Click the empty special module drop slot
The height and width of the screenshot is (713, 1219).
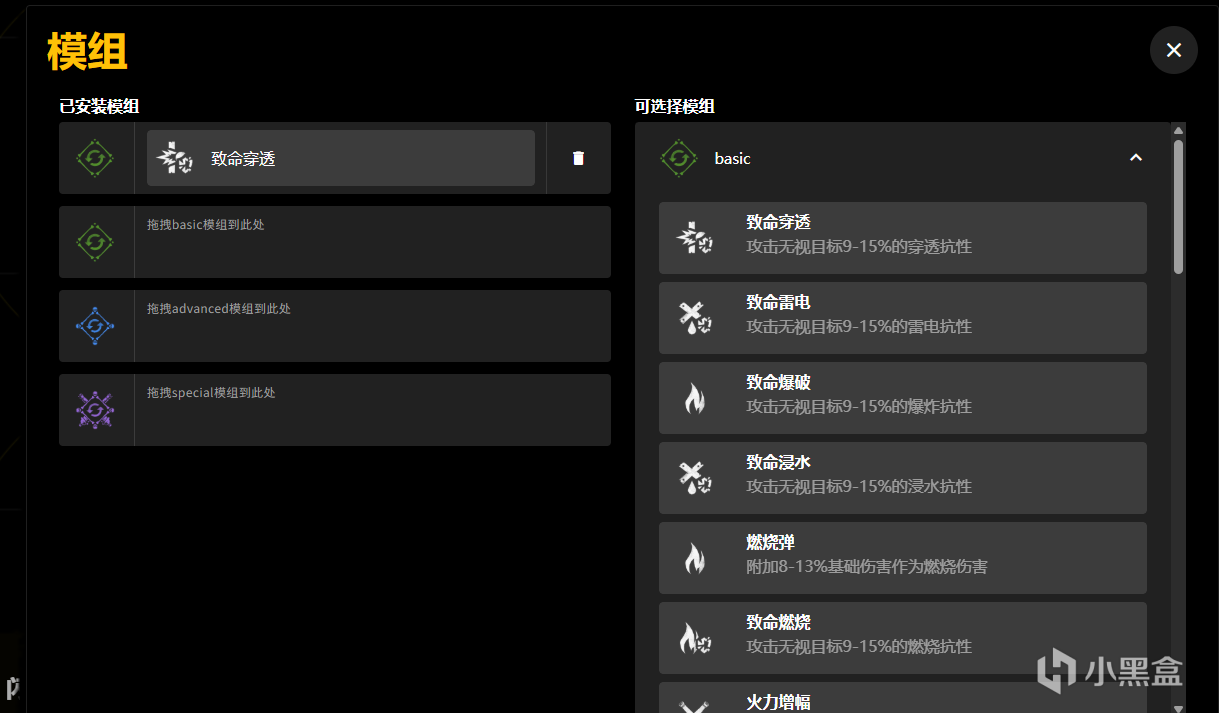(370, 410)
